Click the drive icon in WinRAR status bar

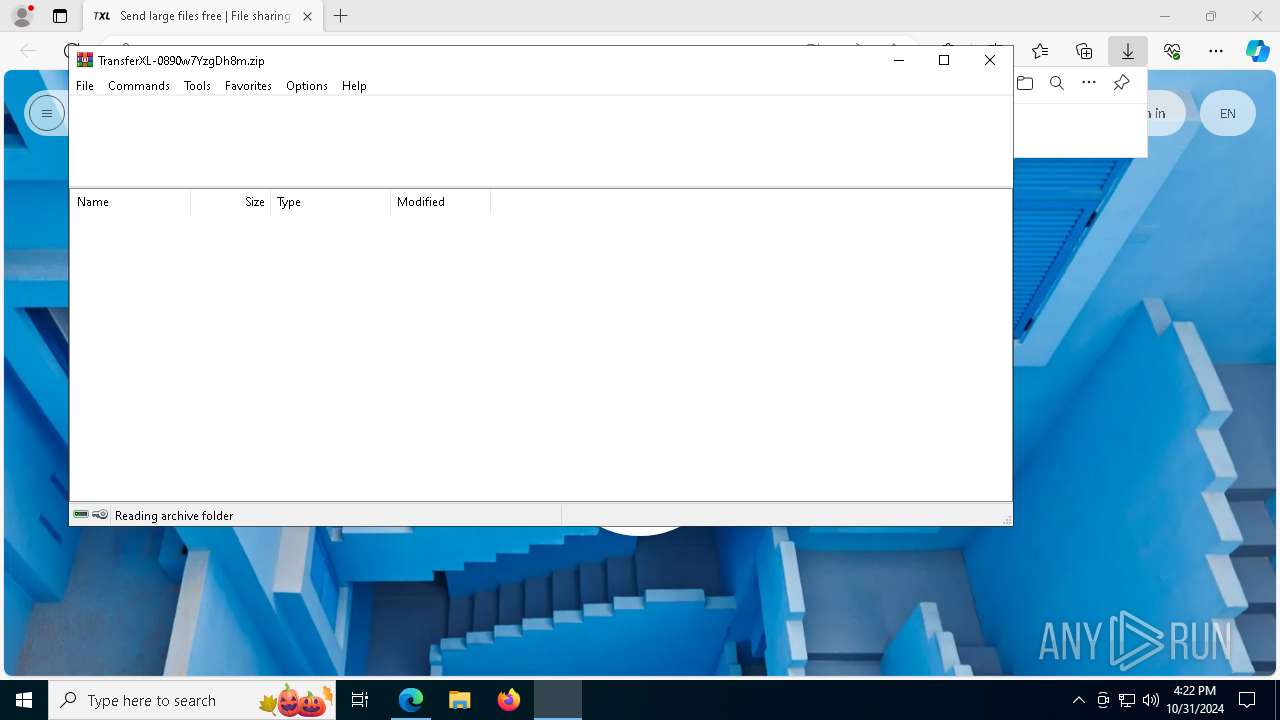tap(81, 515)
